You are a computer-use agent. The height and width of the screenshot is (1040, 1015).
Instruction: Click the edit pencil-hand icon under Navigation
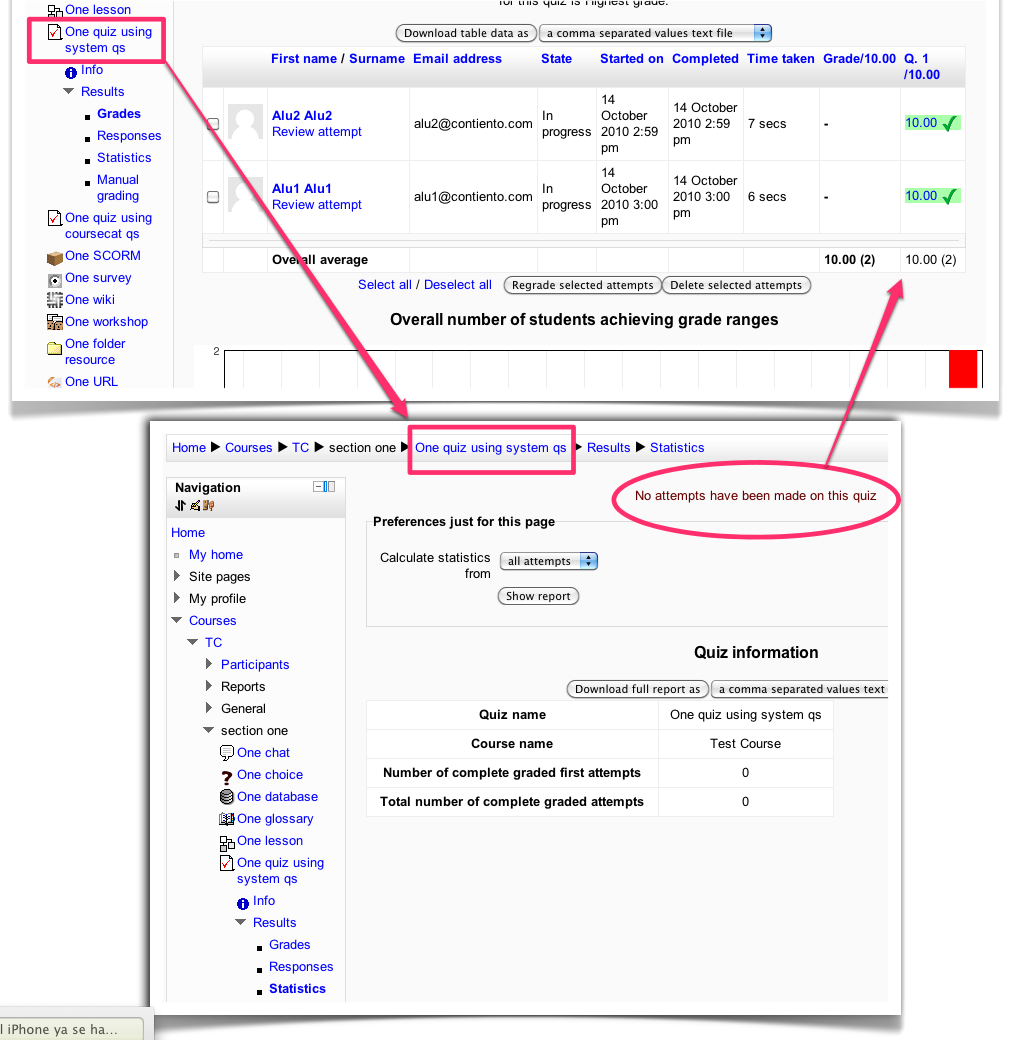click(195, 505)
